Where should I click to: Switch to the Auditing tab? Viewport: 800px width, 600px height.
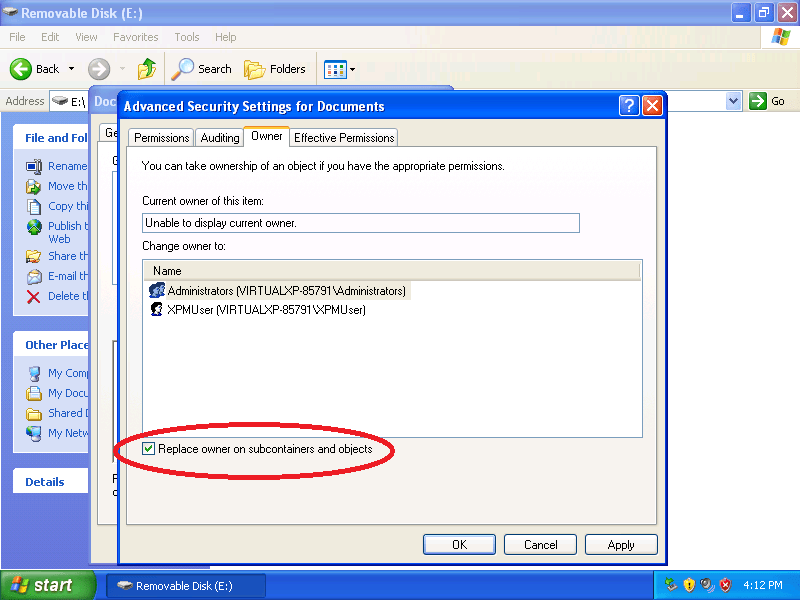point(219,137)
